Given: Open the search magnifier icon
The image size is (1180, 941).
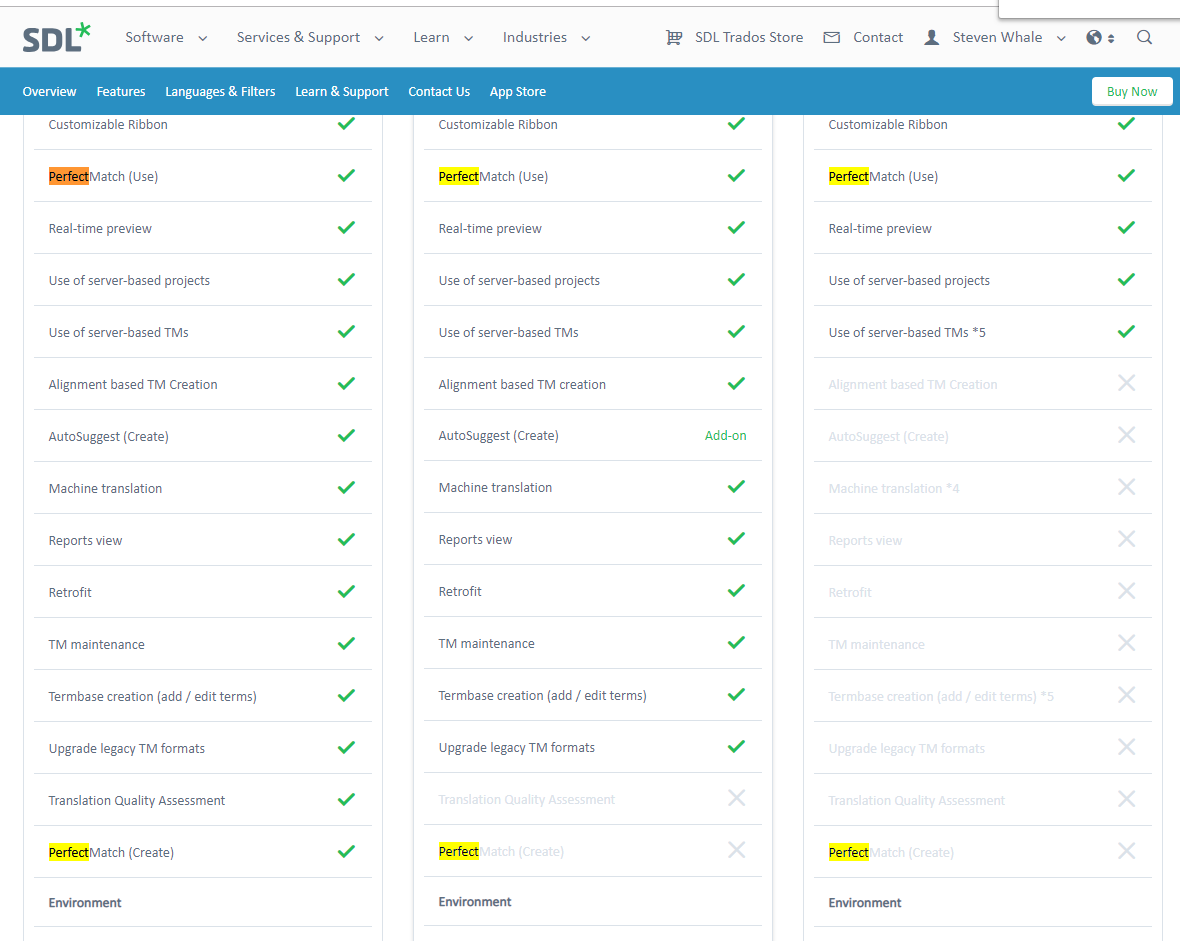Looking at the screenshot, I should coord(1145,38).
